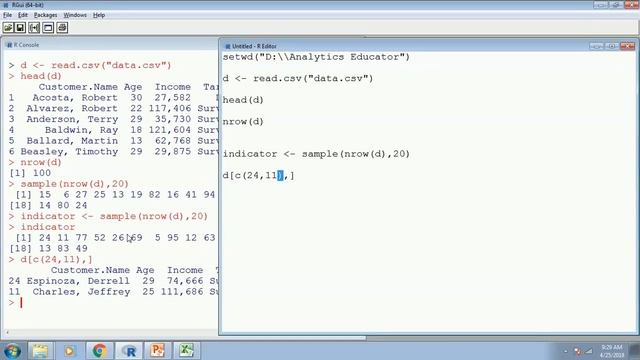Viewport: 640px width, 360px height.
Task: Click the console row for Ballard, Martin
Action: 113,141
